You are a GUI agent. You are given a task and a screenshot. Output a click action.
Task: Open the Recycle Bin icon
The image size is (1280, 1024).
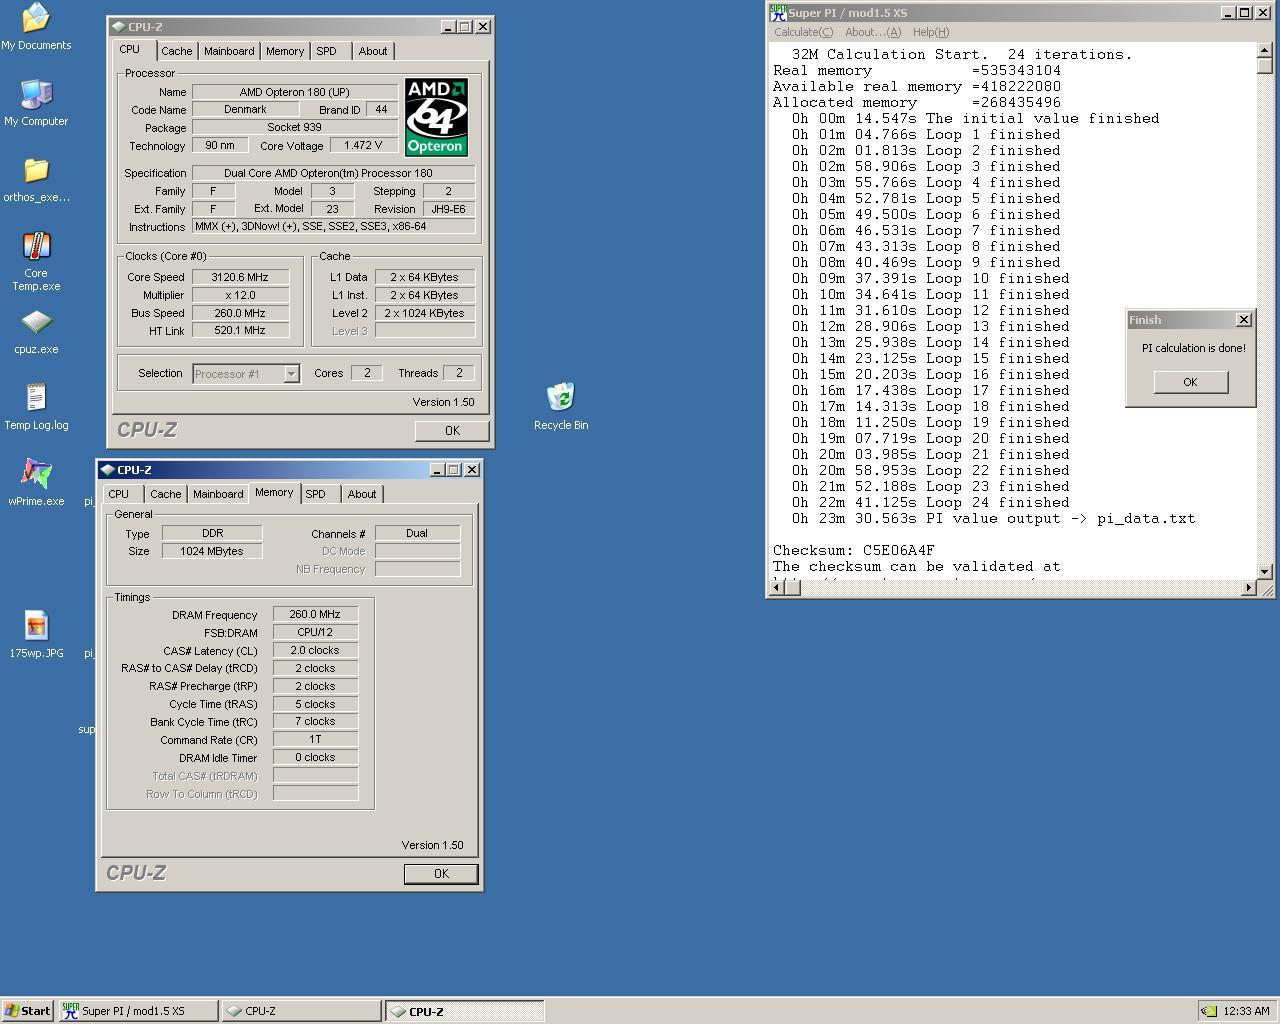click(x=561, y=398)
